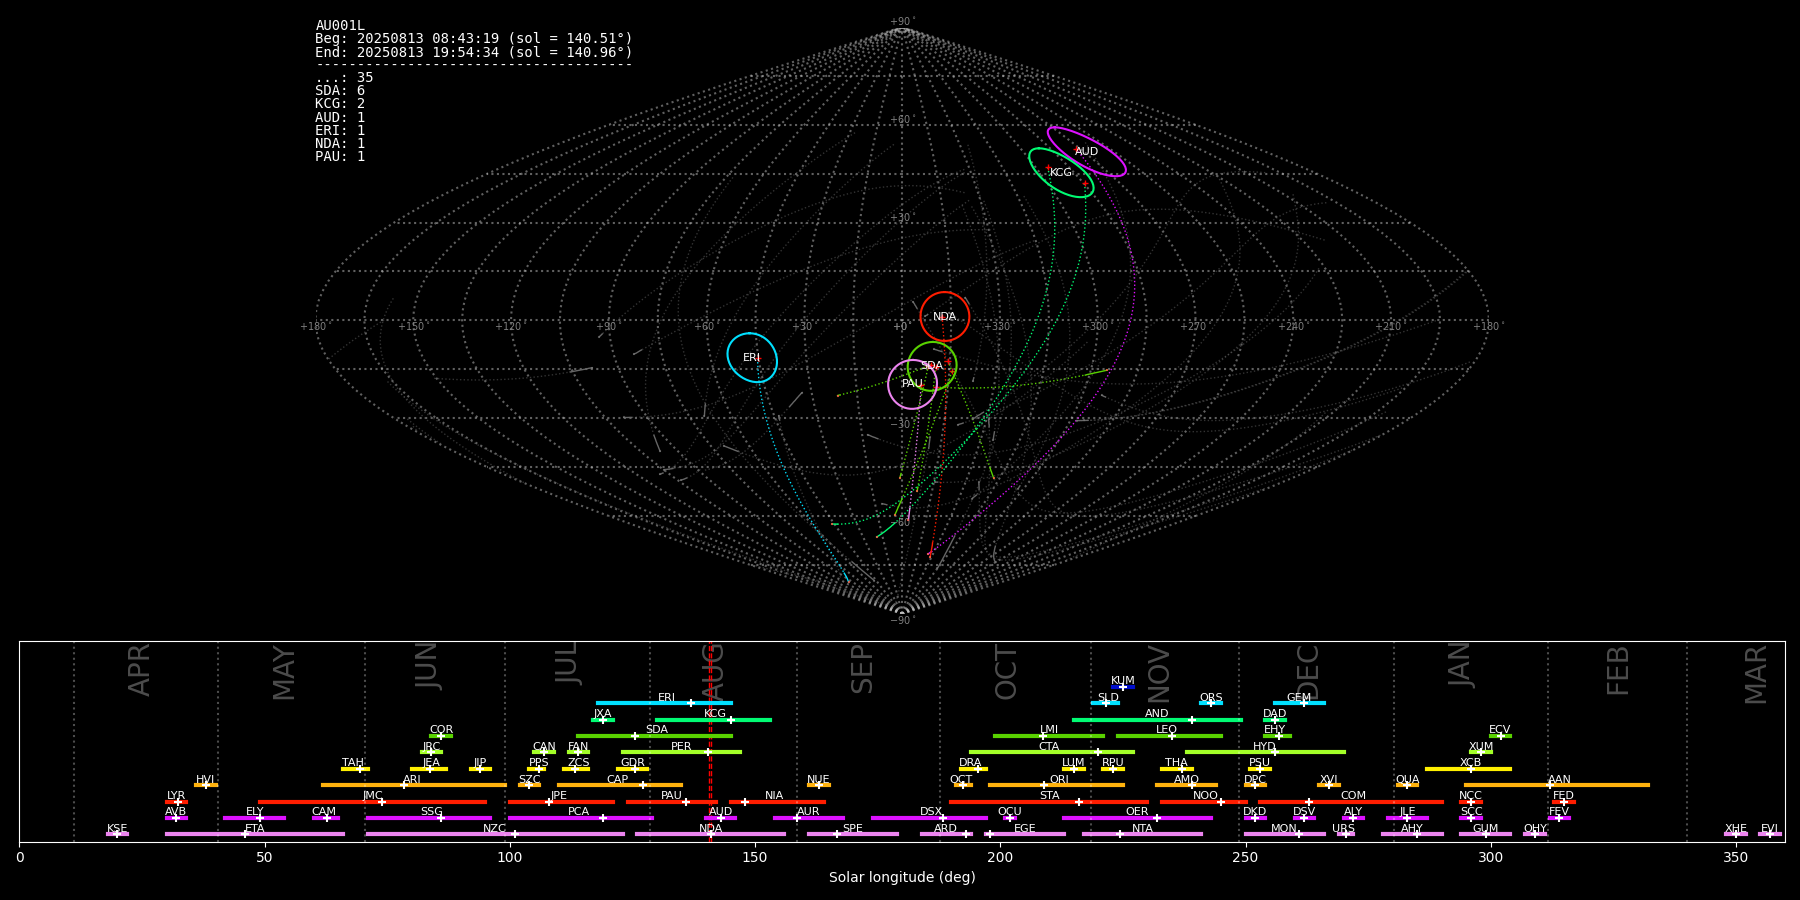
Task: Select the cyan ERI radiant circle on the map
Action: (x=752, y=358)
